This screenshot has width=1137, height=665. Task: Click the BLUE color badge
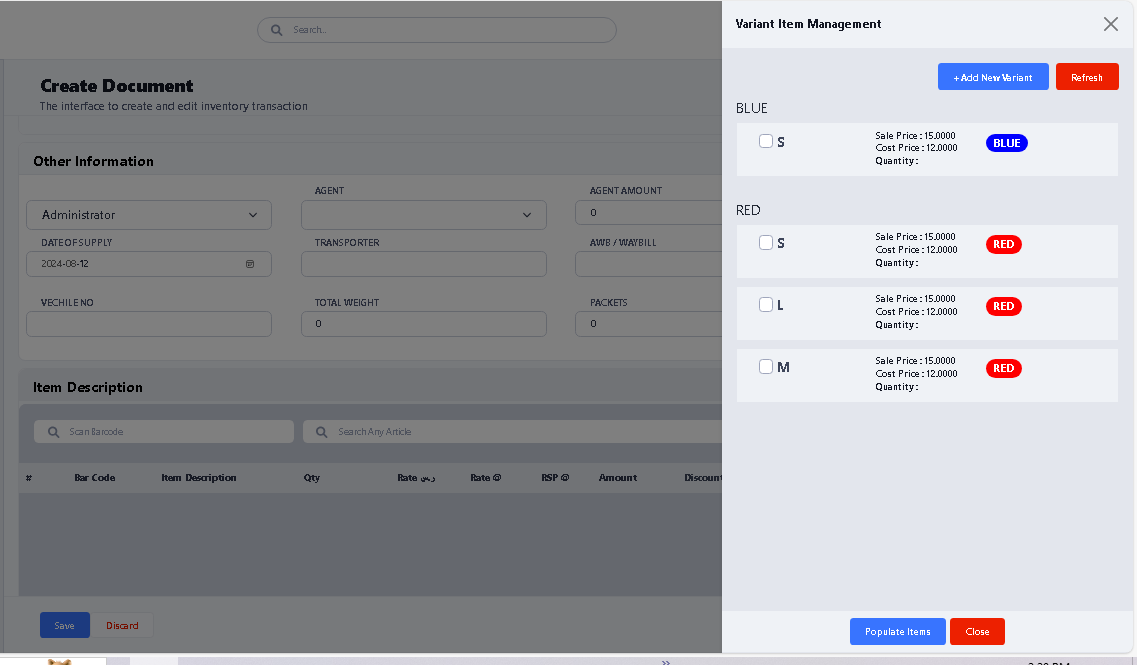point(1006,143)
